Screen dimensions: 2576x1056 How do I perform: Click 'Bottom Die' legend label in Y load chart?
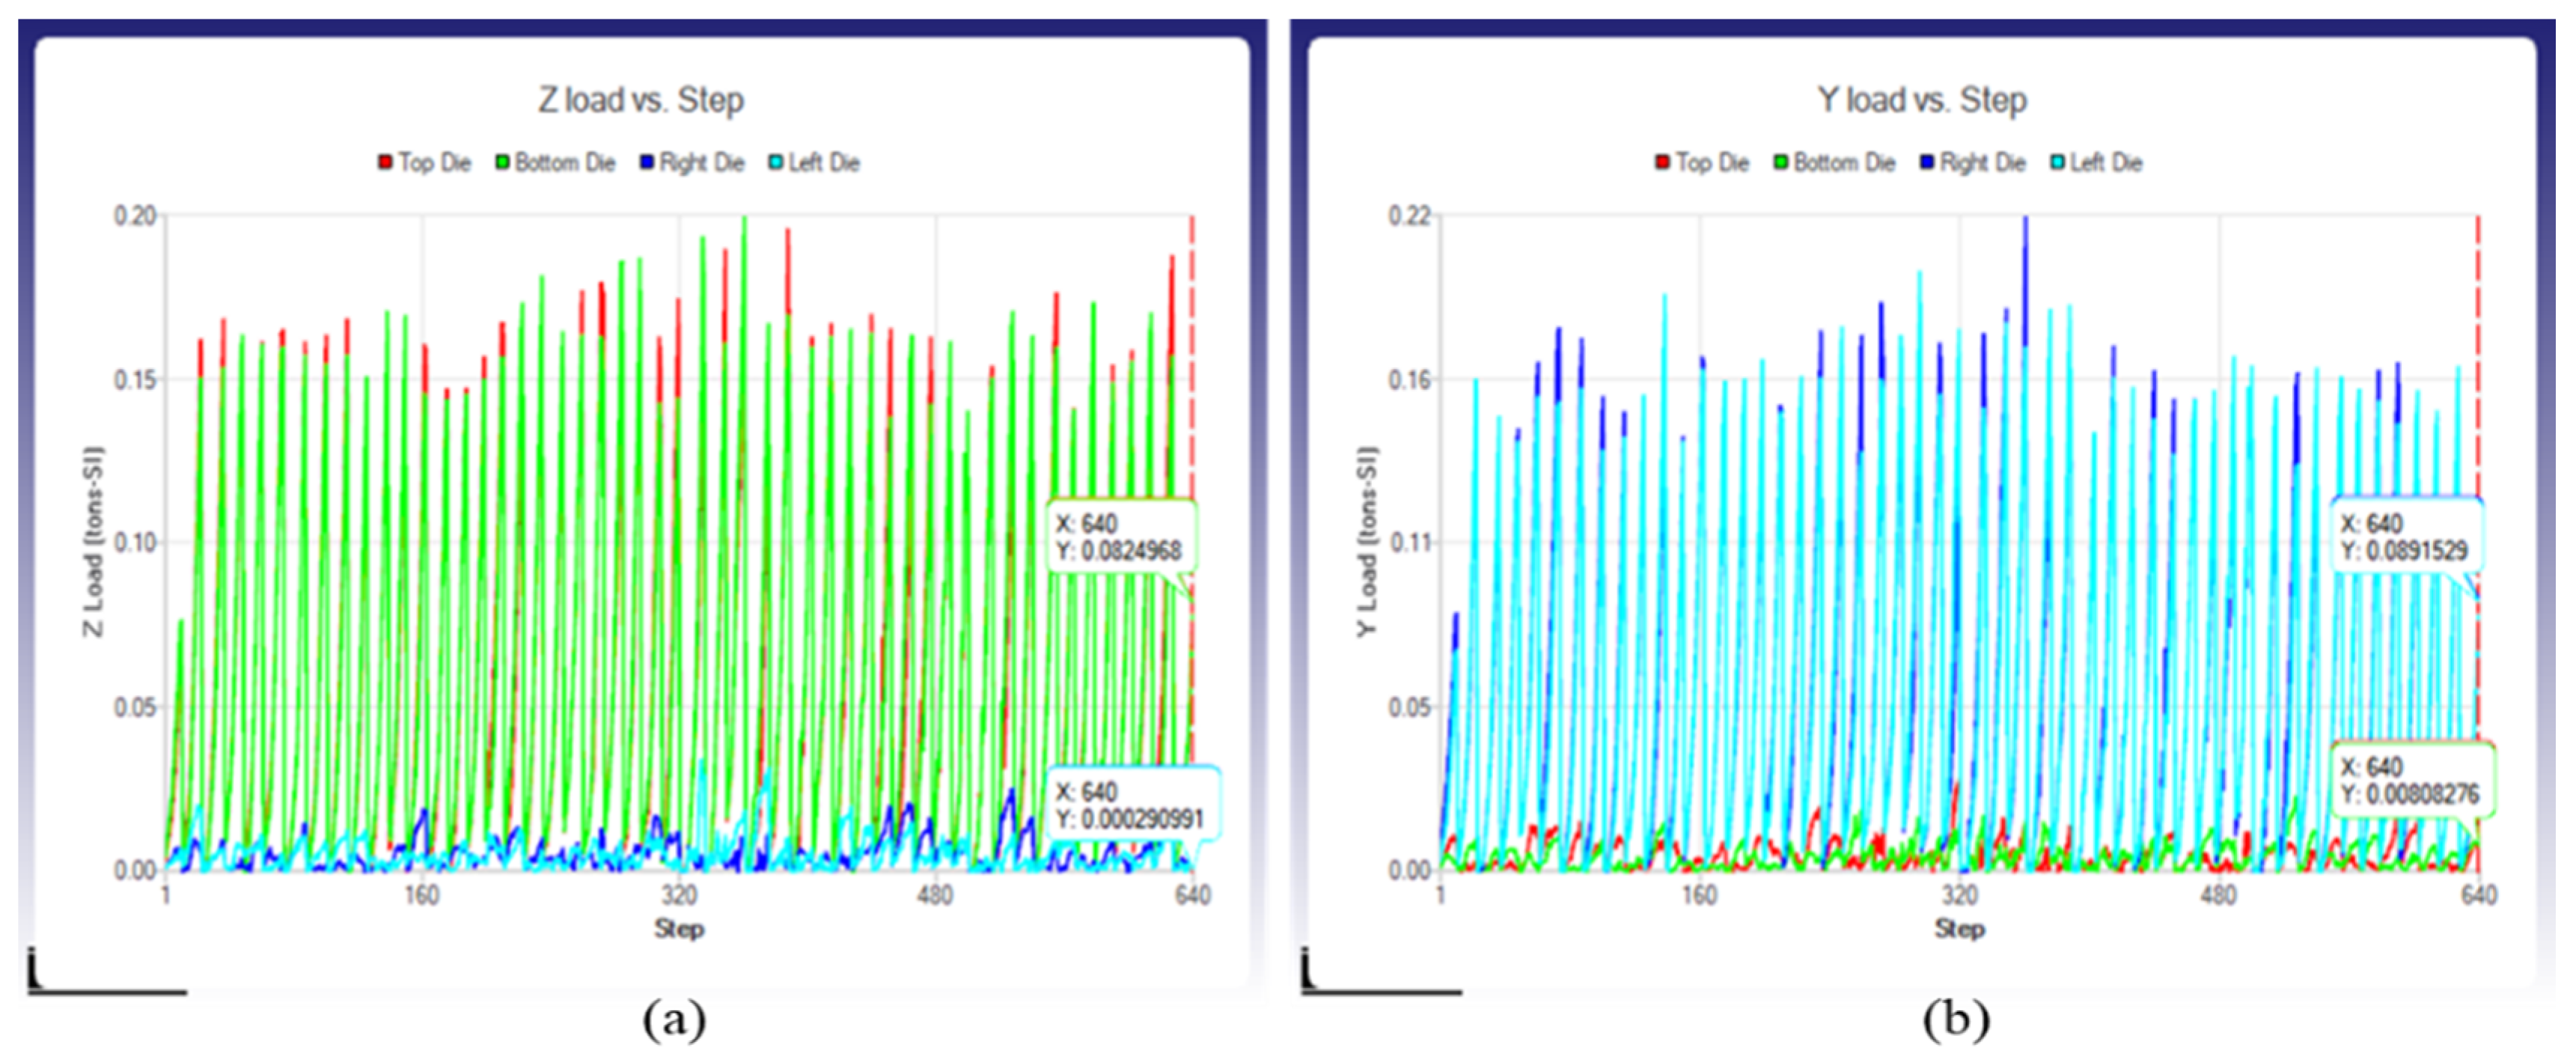pyautogui.click(x=1844, y=162)
